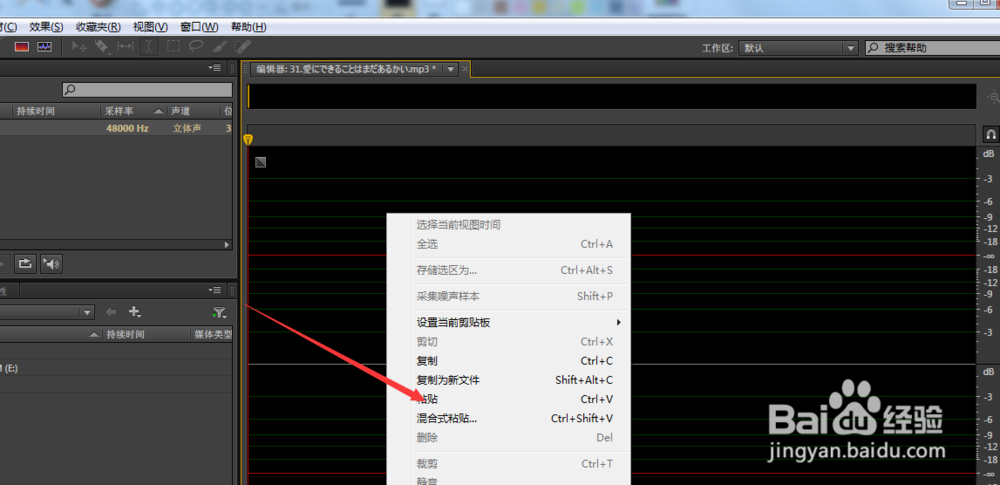1000x485 pixels.
Task: Select the Spot Healing Brush tool
Action: (x=242, y=47)
